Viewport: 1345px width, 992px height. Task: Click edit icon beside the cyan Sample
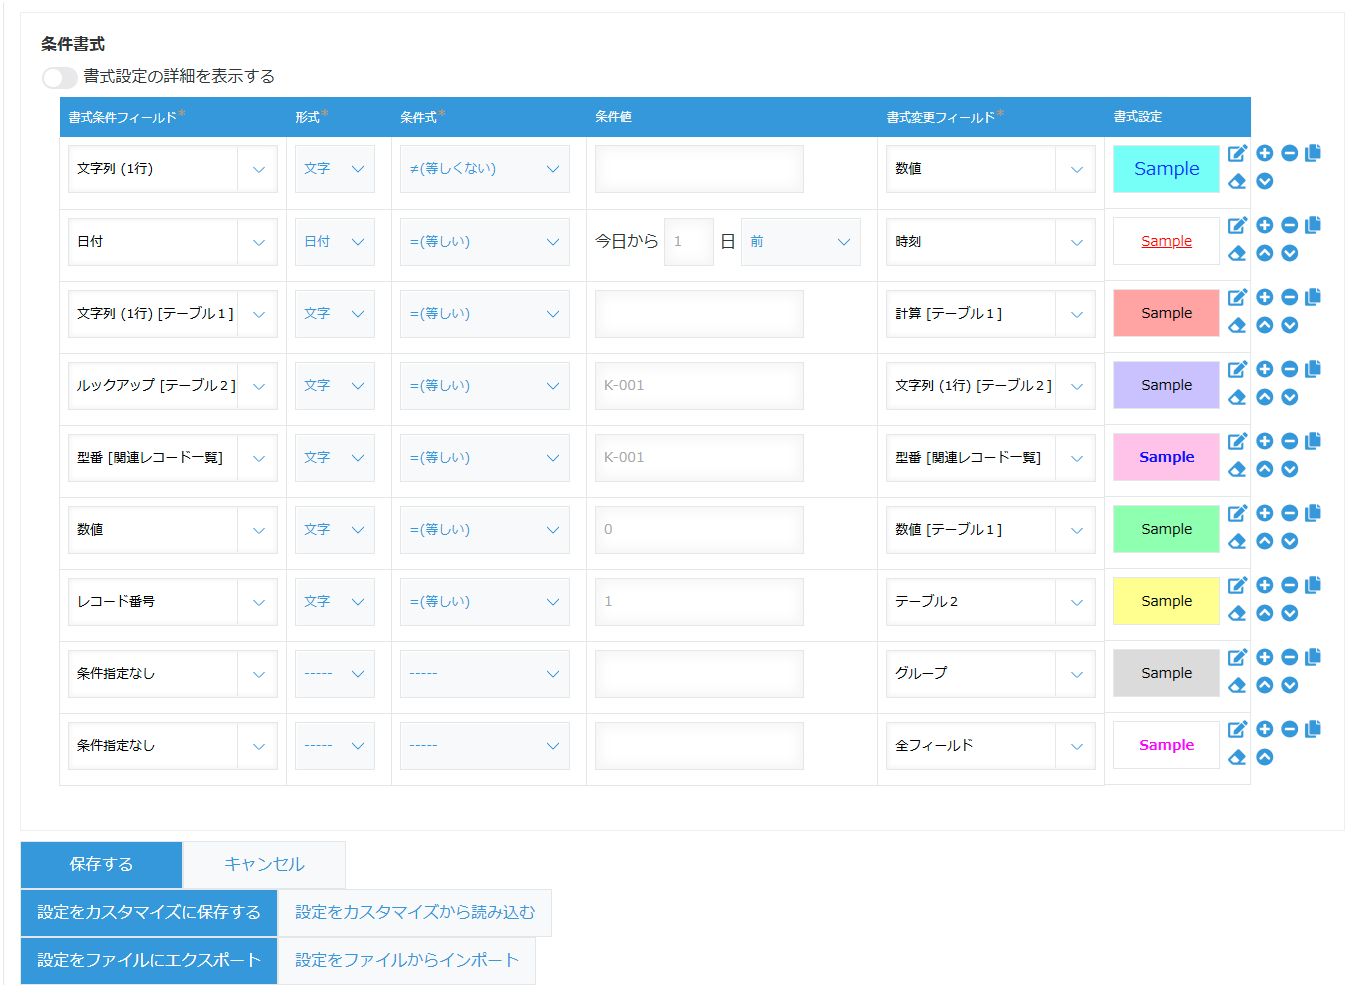(1237, 153)
